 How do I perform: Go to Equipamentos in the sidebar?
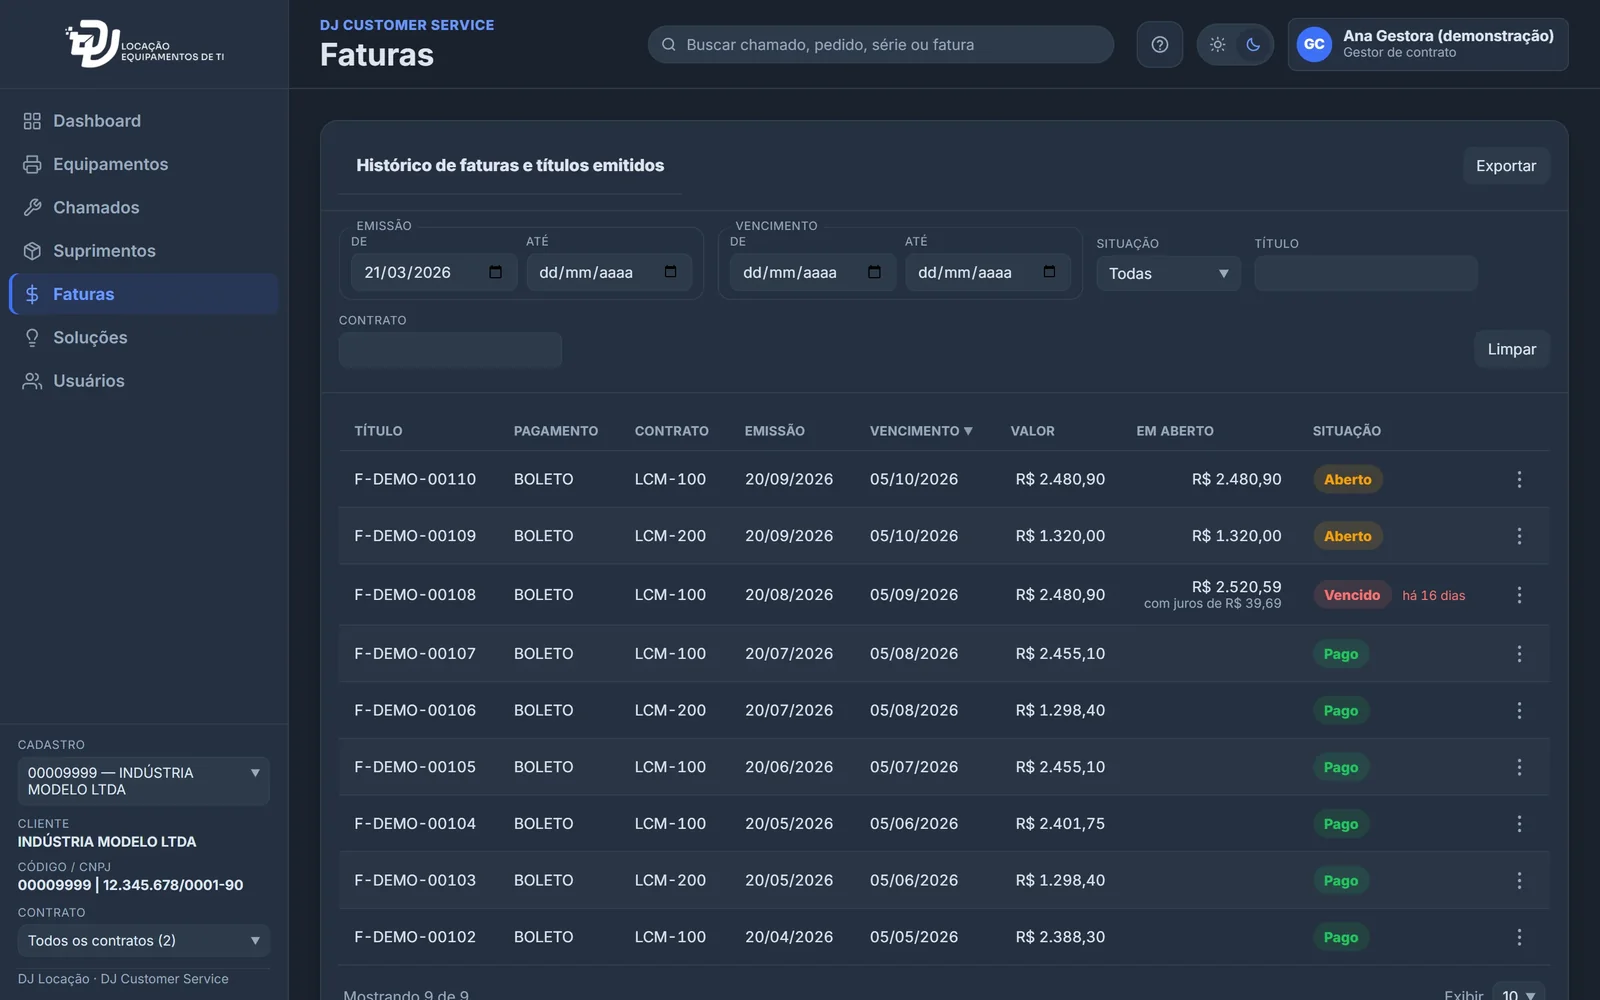point(144,164)
